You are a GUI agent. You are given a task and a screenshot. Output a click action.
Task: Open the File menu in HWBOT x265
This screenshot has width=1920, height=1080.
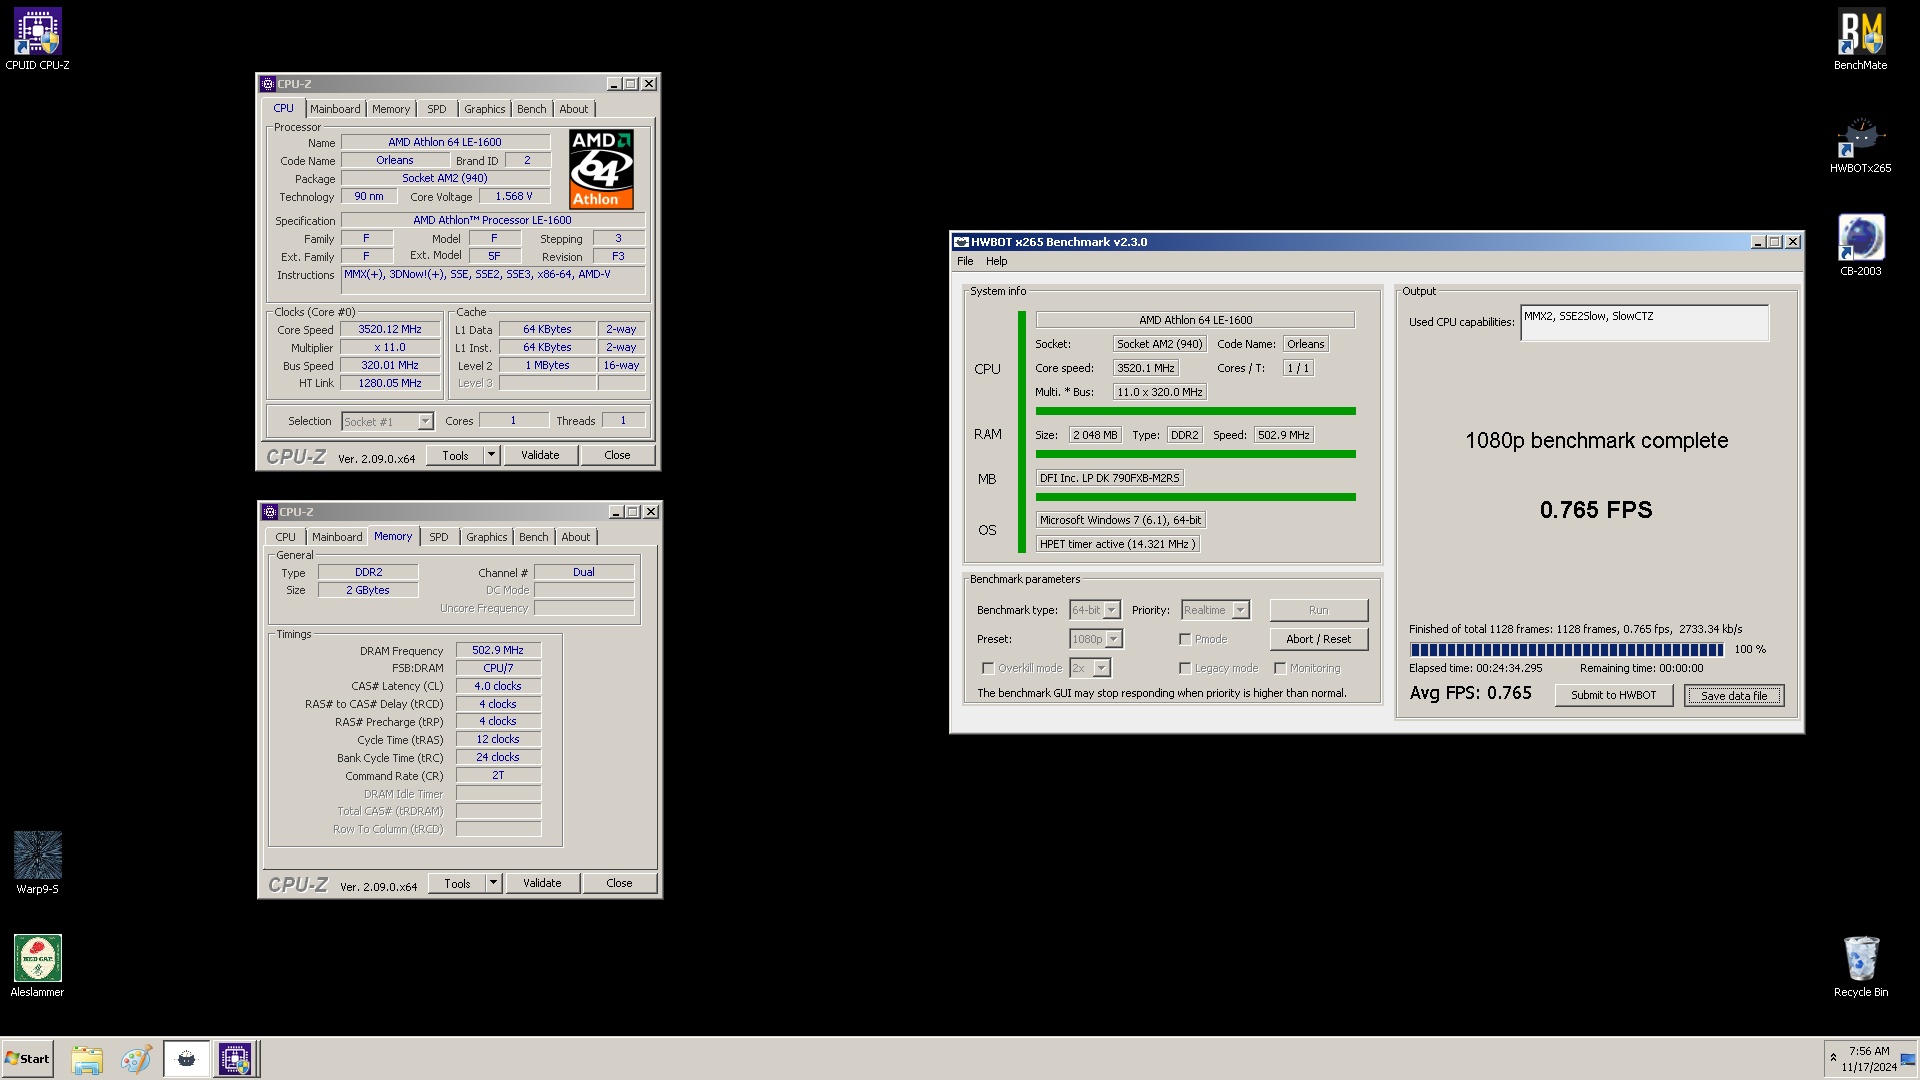tap(965, 261)
